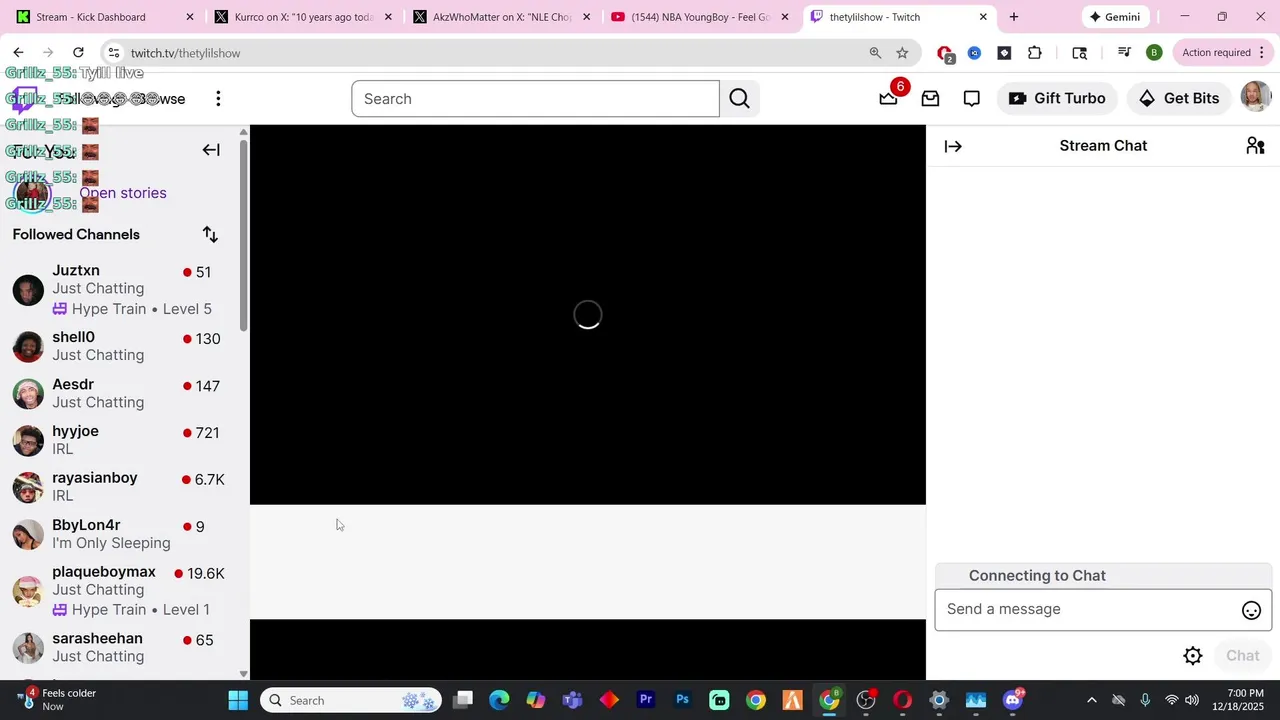Open chat settings gear icon
The image size is (1280, 720).
point(1193,656)
